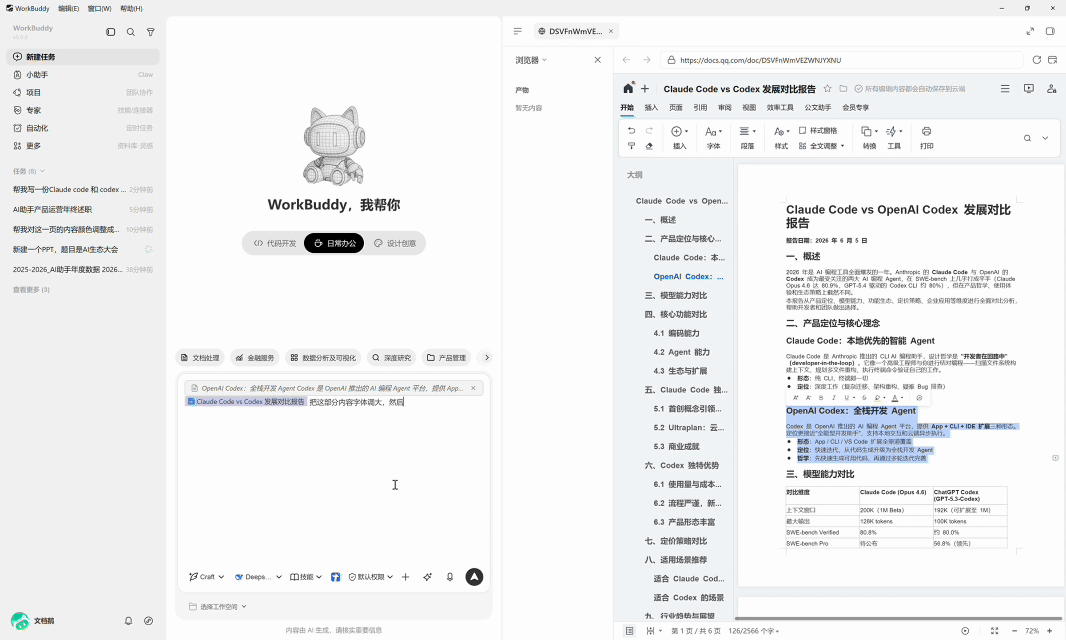Click 查看更多 (3) link

click(x=31, y=290)
